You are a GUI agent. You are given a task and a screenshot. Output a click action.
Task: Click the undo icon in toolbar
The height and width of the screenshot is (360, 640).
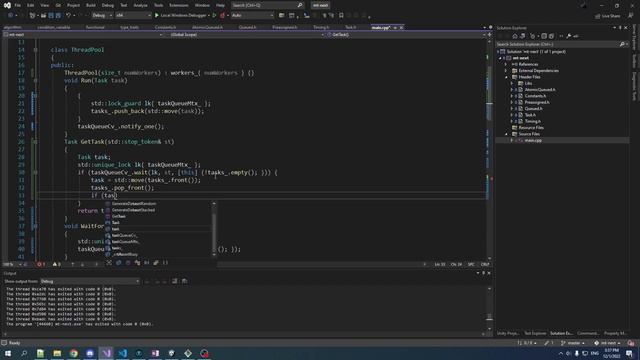pyautogui.click(x=69, y=16)
